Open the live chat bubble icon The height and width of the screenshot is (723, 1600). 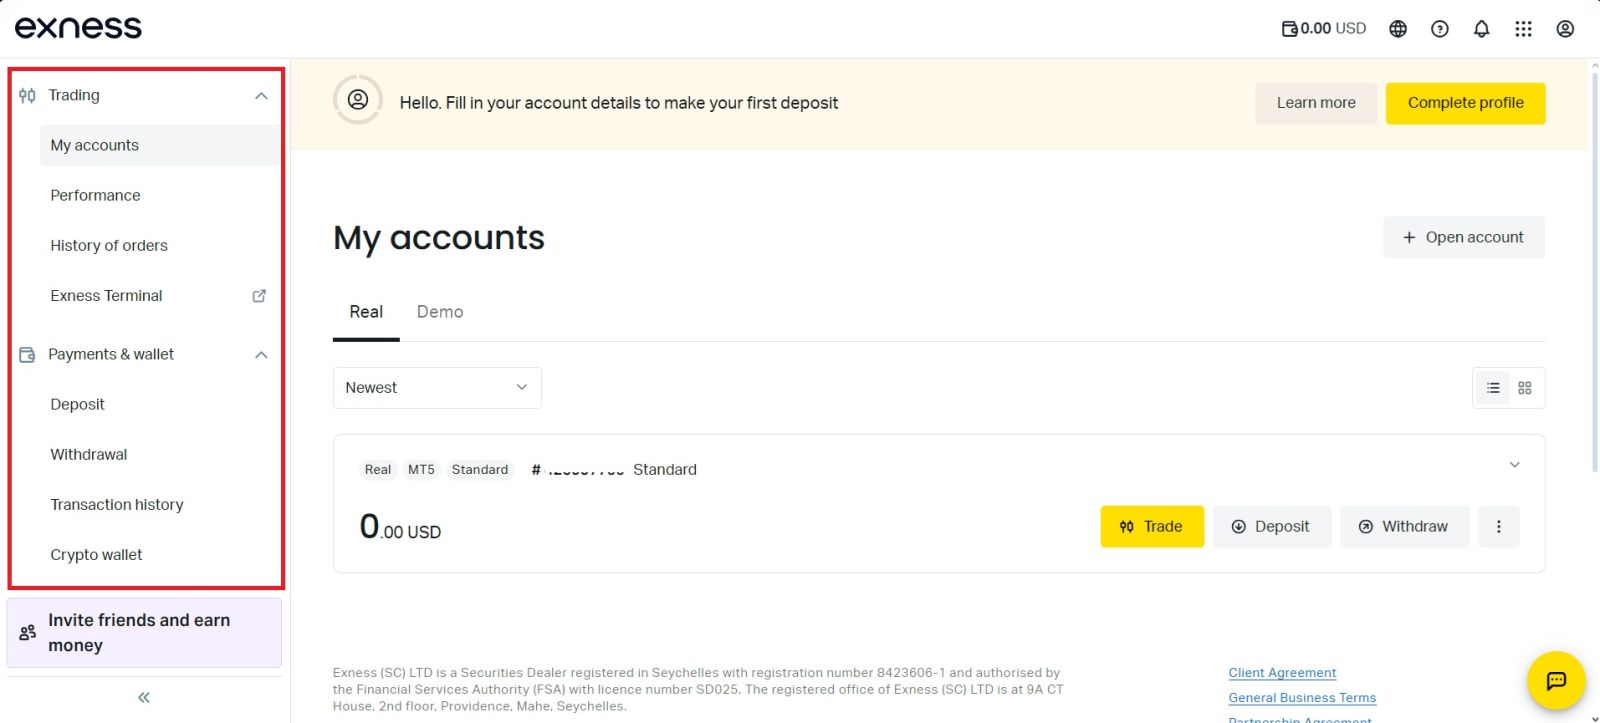[x=1556, y=681]
